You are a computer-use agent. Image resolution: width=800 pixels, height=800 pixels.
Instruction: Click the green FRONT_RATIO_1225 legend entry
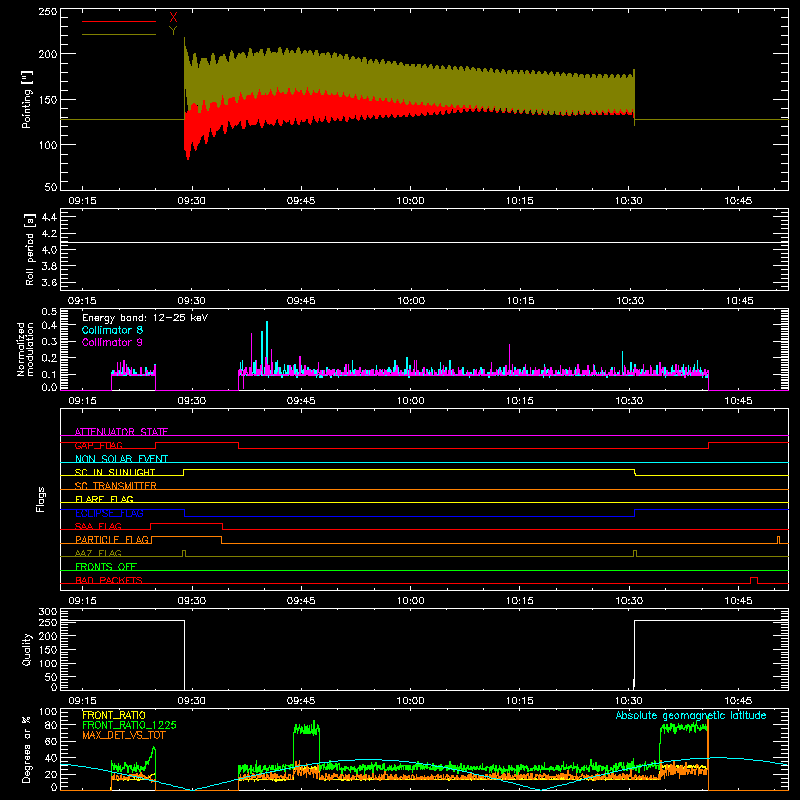130,725
